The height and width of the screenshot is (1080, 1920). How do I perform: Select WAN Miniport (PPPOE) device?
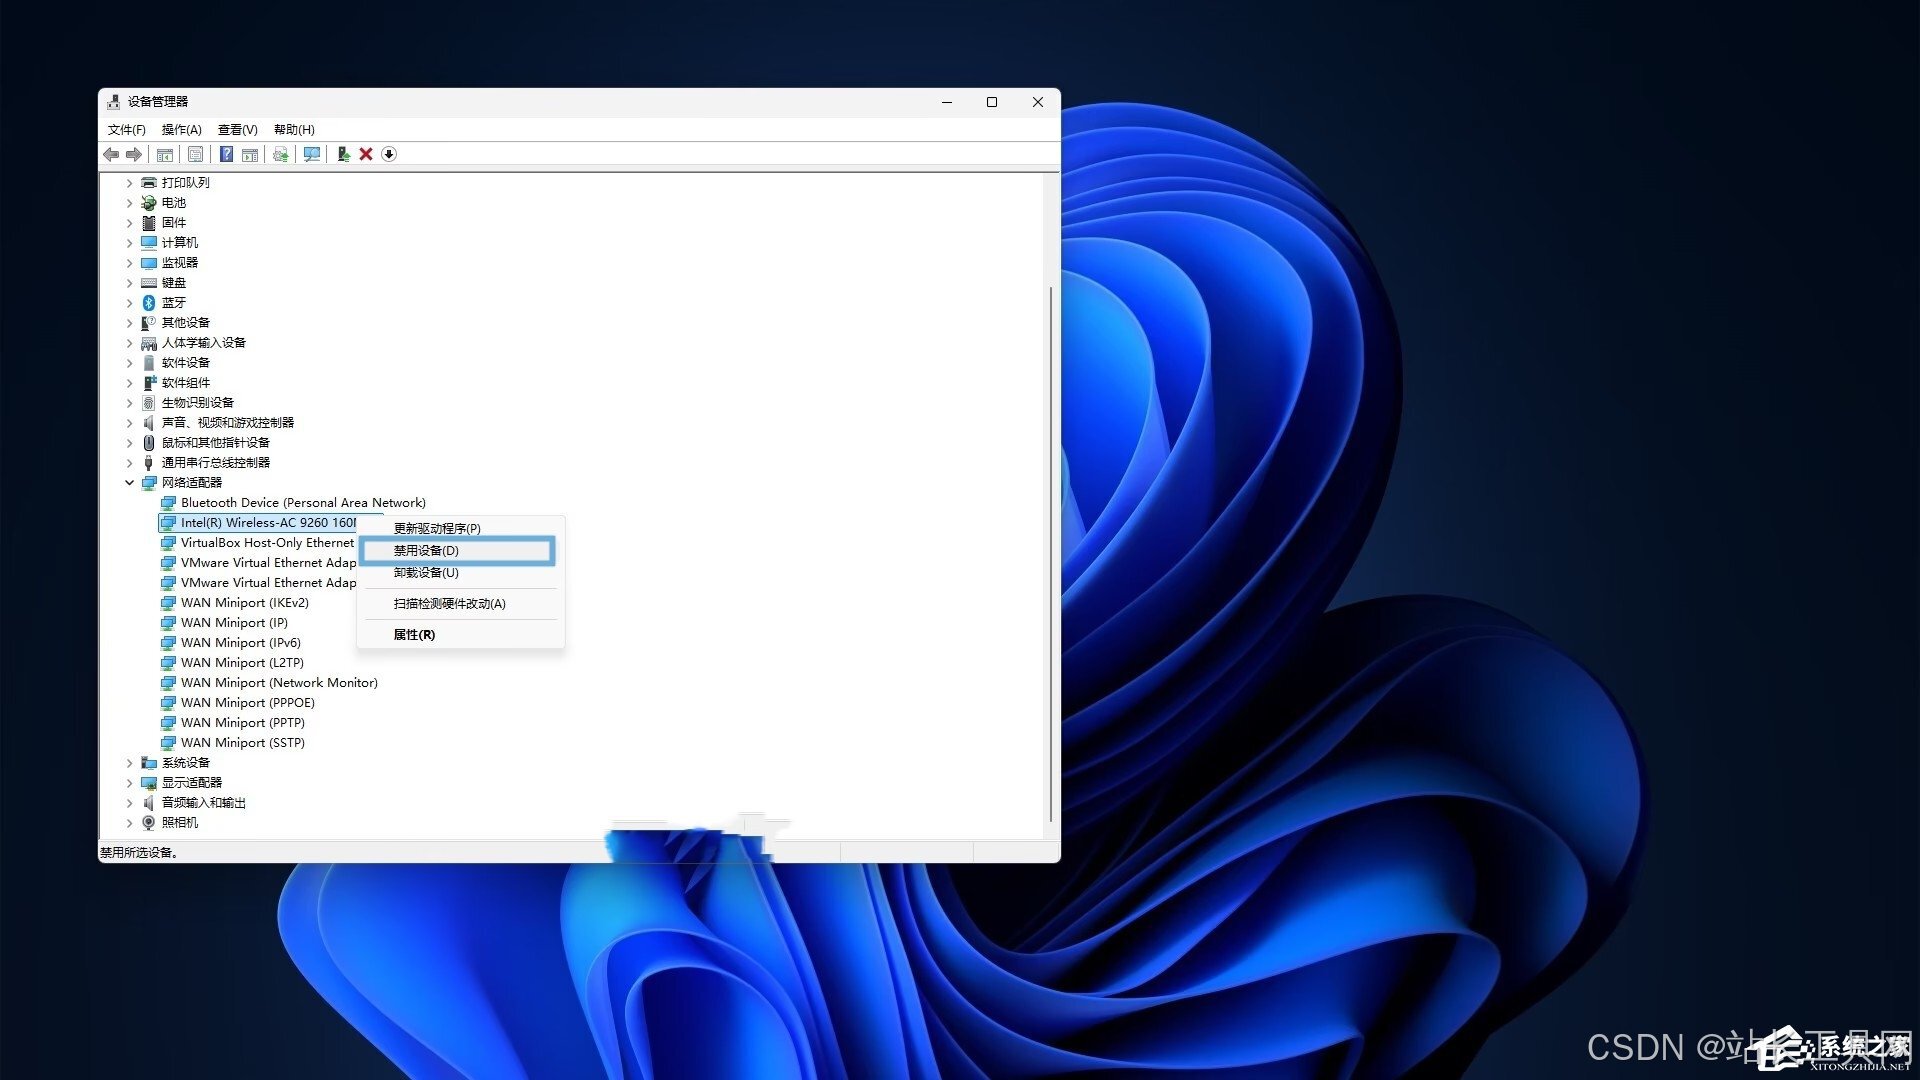pyautogui.click(x=247, y=702)
